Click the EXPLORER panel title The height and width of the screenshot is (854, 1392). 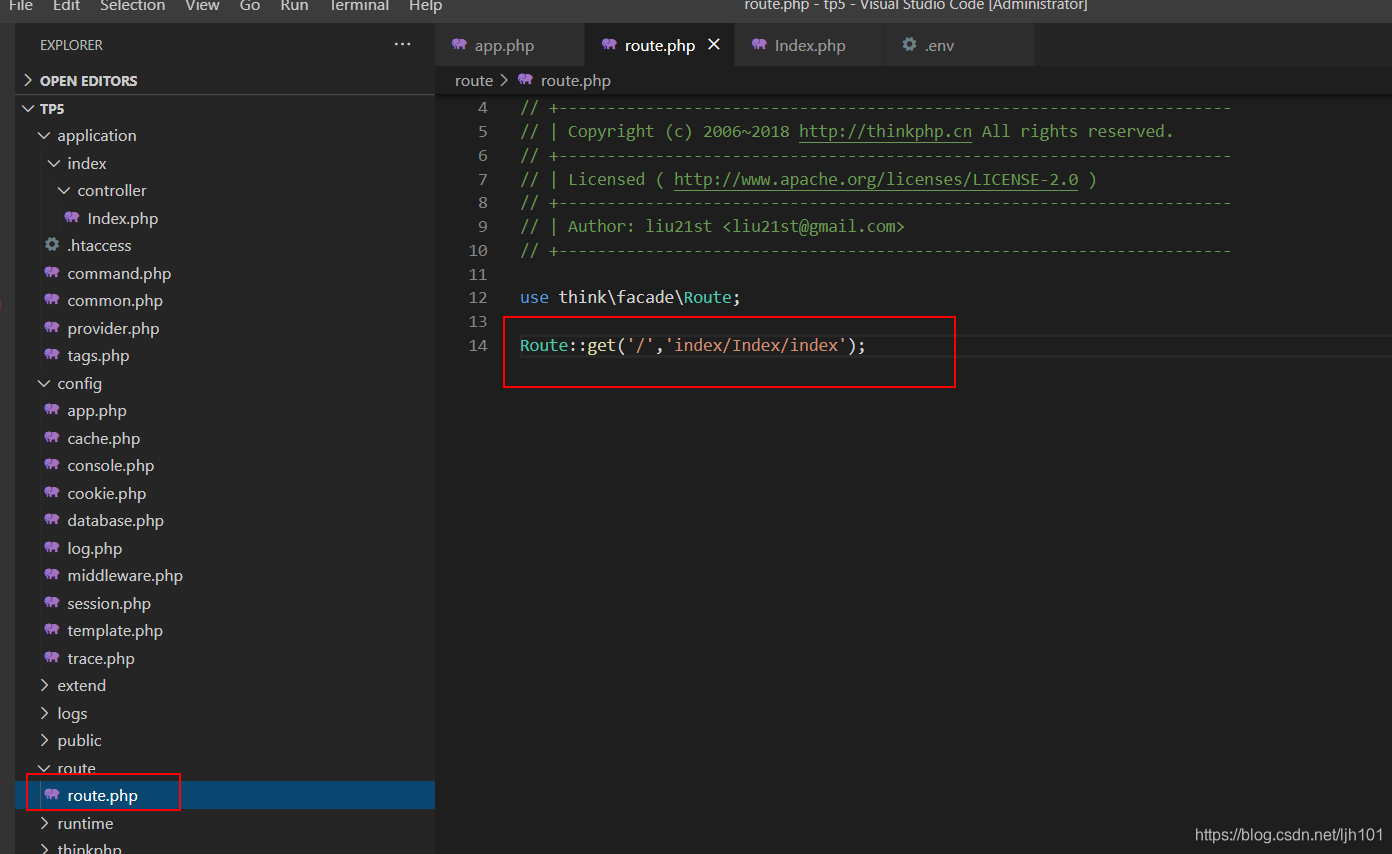(71, 45)
